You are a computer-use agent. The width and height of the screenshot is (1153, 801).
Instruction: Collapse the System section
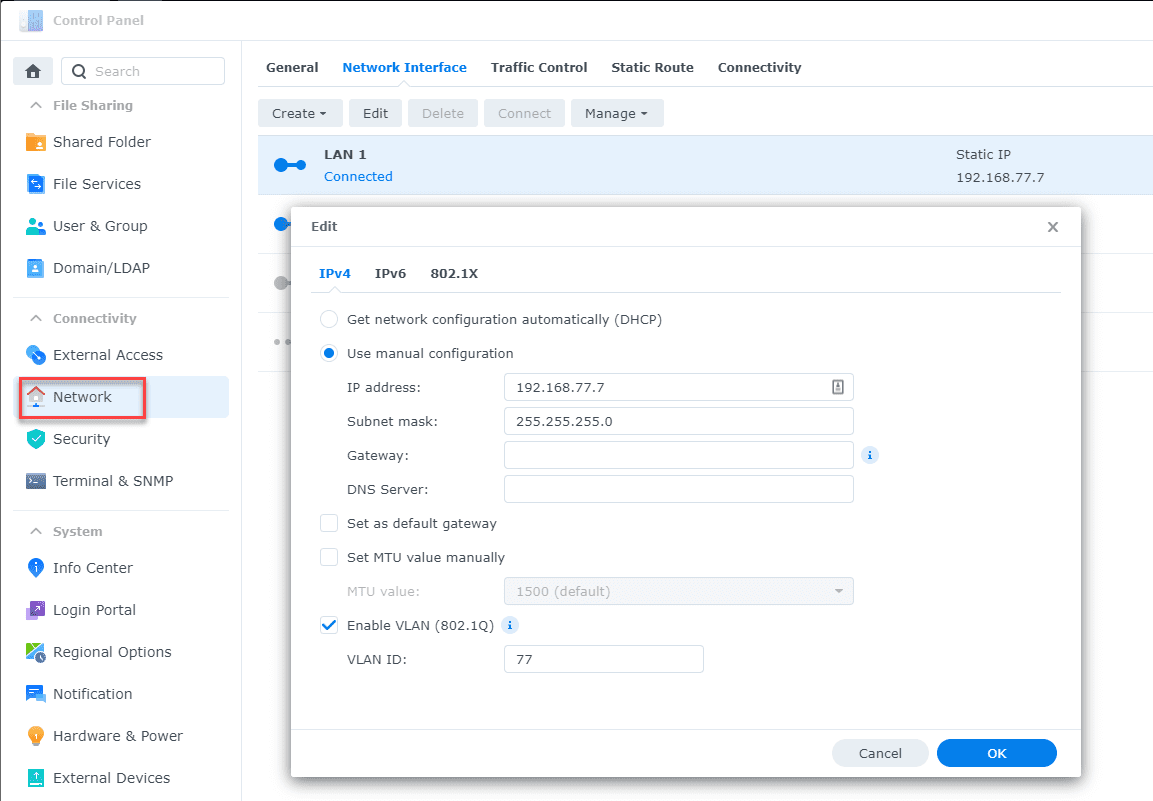click(x=35, y=531)
